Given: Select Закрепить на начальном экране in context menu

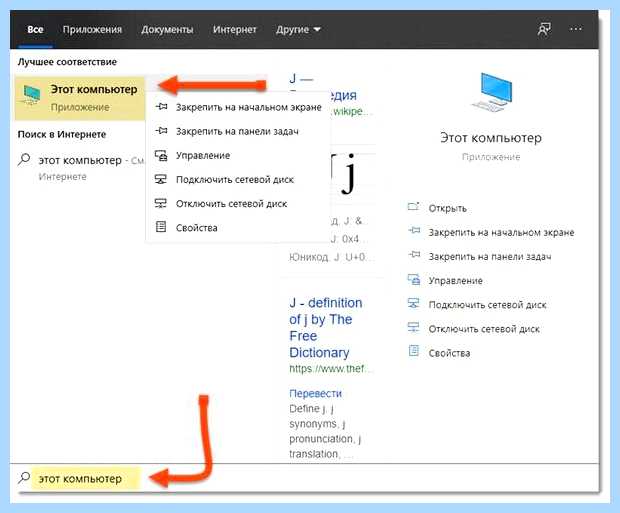Looking at the screenshot, I should click(238, 107).
